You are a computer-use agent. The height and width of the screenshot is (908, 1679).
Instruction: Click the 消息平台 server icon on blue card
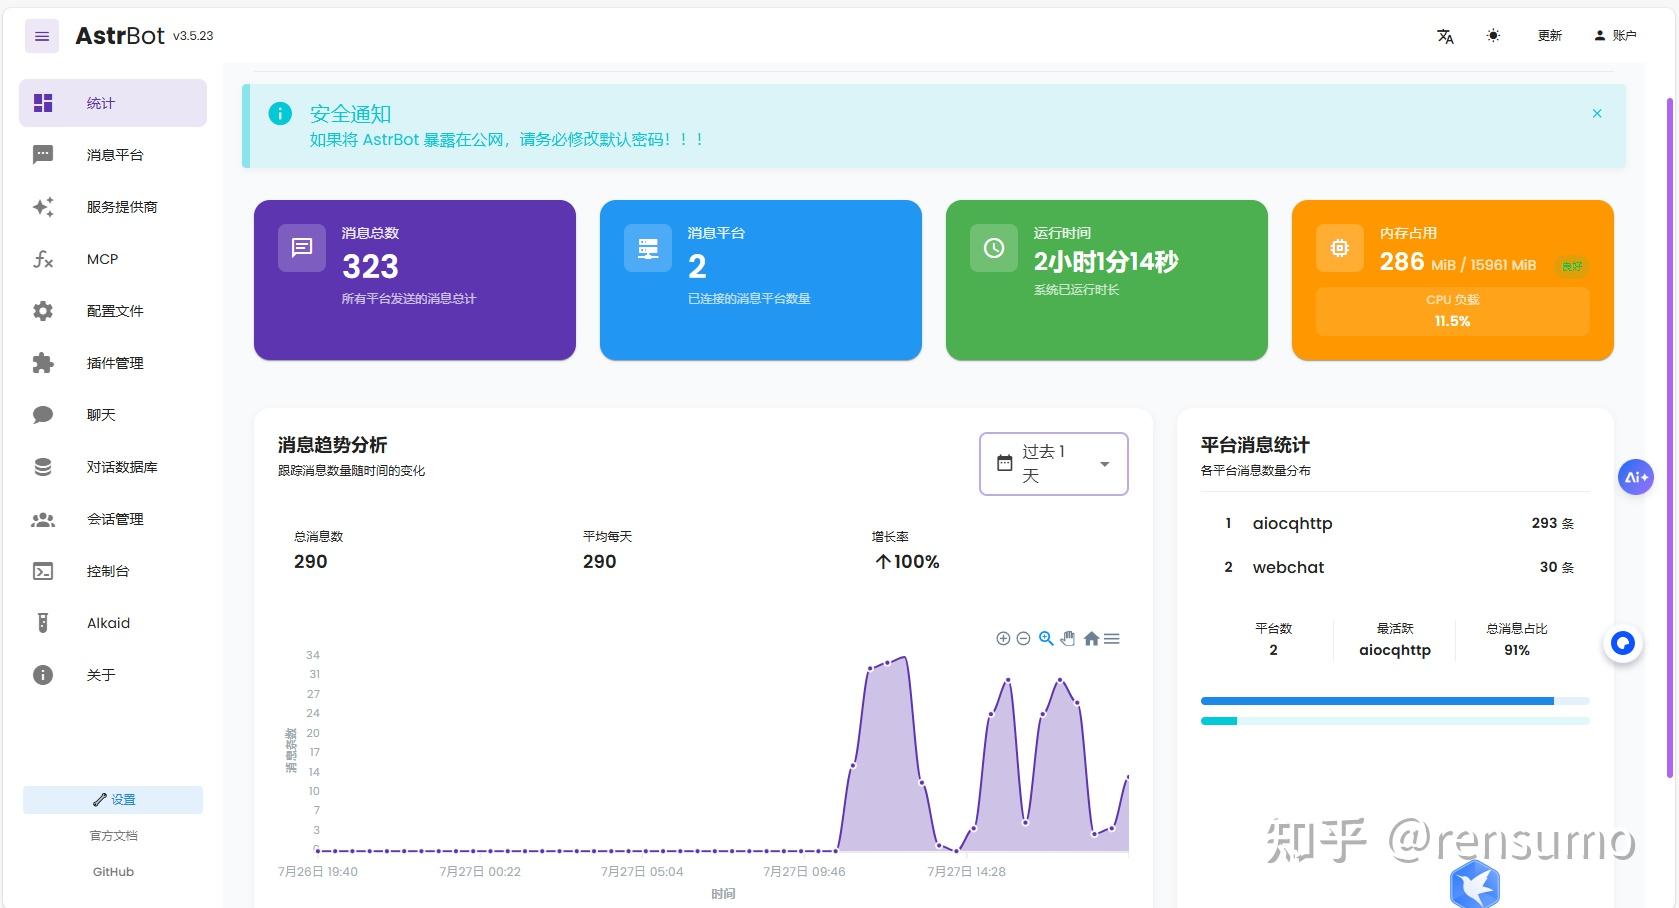point(648,248)
